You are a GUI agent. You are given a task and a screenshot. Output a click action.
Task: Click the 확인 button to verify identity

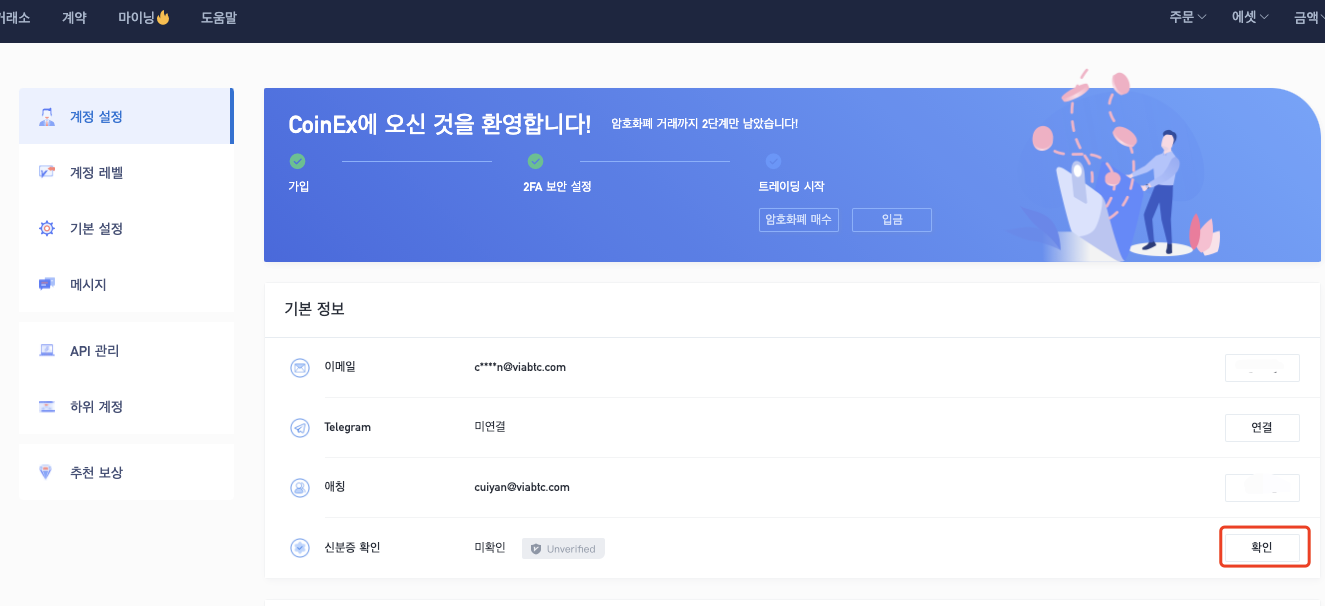point(1263,547)
